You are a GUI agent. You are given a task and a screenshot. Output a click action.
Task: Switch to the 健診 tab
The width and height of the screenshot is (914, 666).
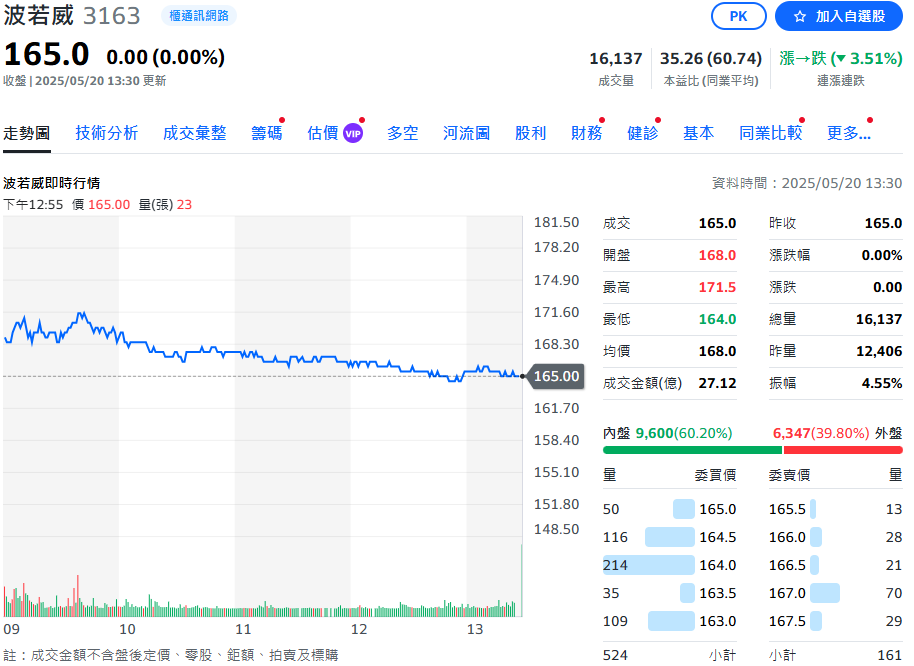(x=642, y=133)
